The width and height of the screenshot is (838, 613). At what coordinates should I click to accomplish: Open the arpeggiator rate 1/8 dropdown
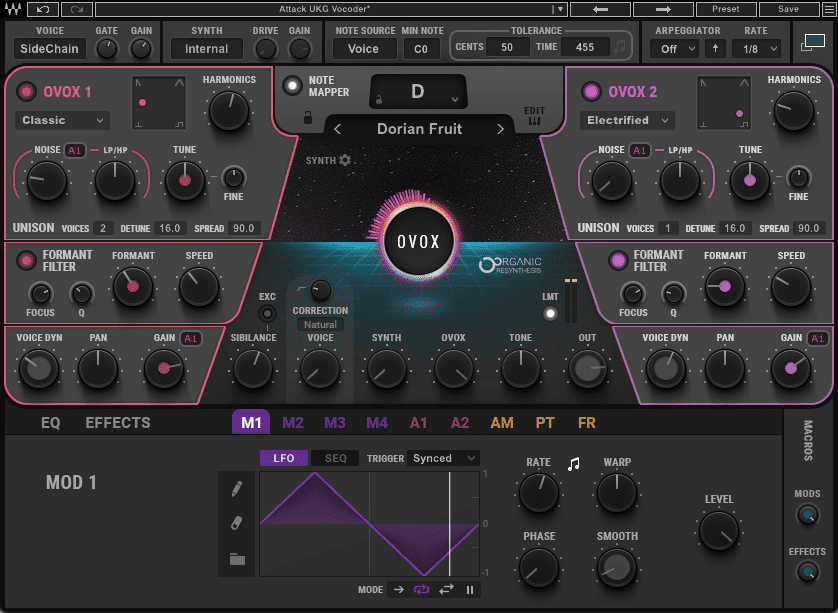click(x=757, y=49)
